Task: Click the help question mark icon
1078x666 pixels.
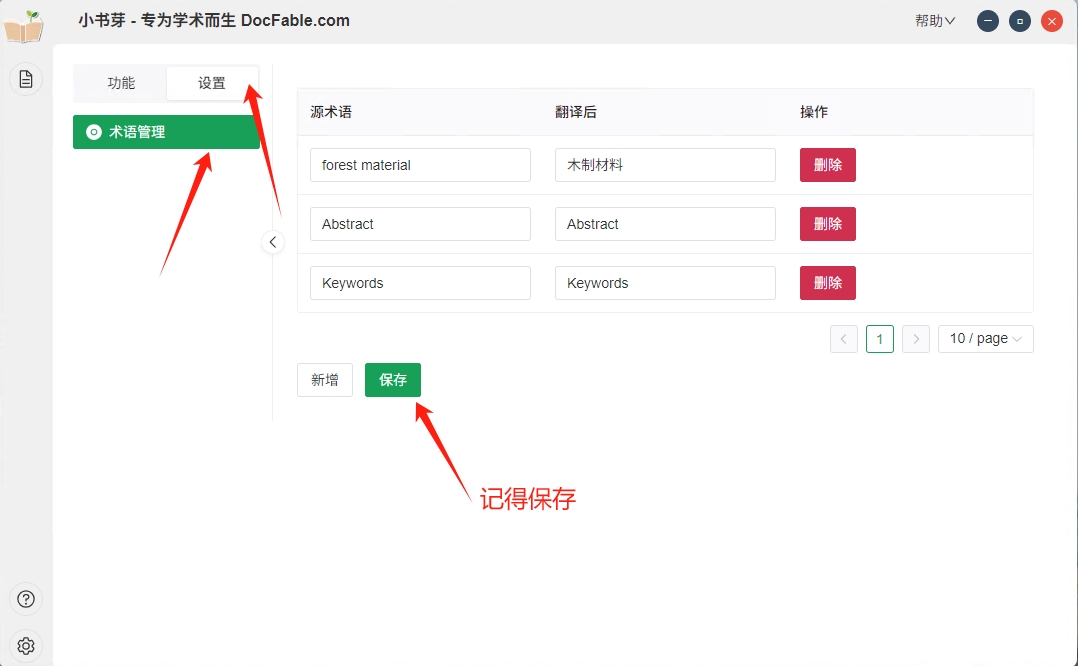Action: 26,599
